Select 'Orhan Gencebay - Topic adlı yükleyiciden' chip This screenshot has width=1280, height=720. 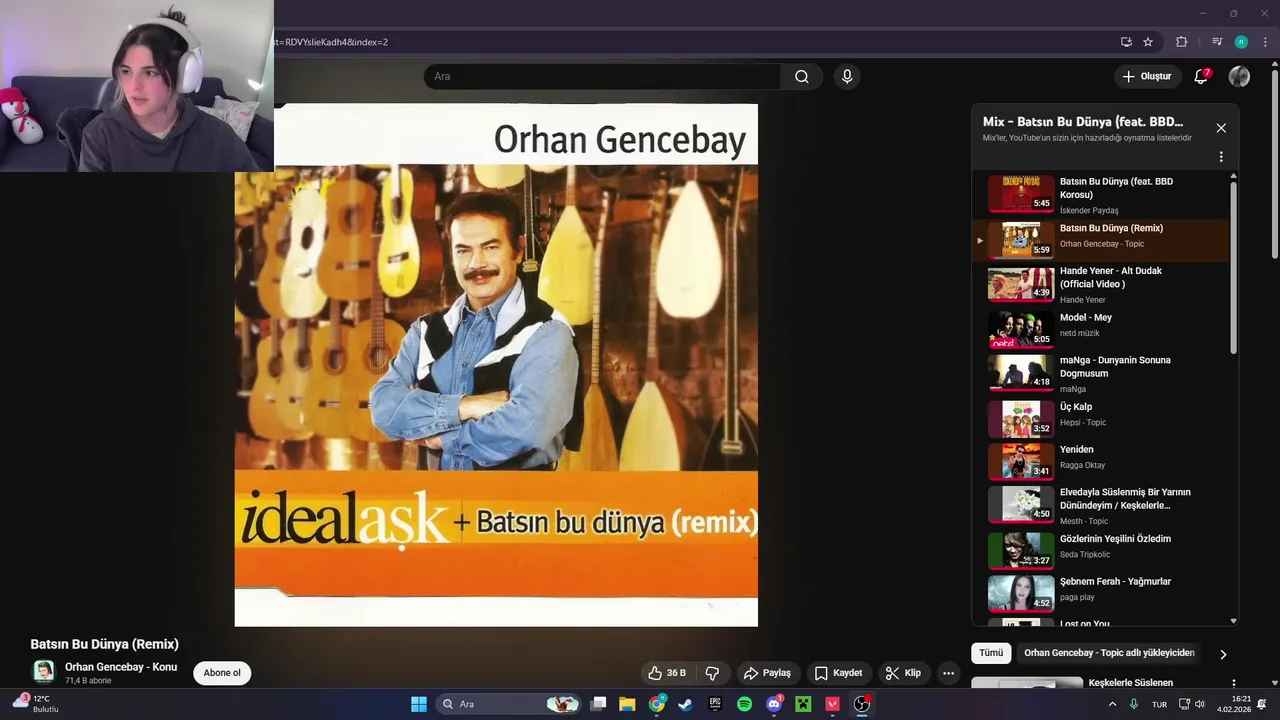1109,653
